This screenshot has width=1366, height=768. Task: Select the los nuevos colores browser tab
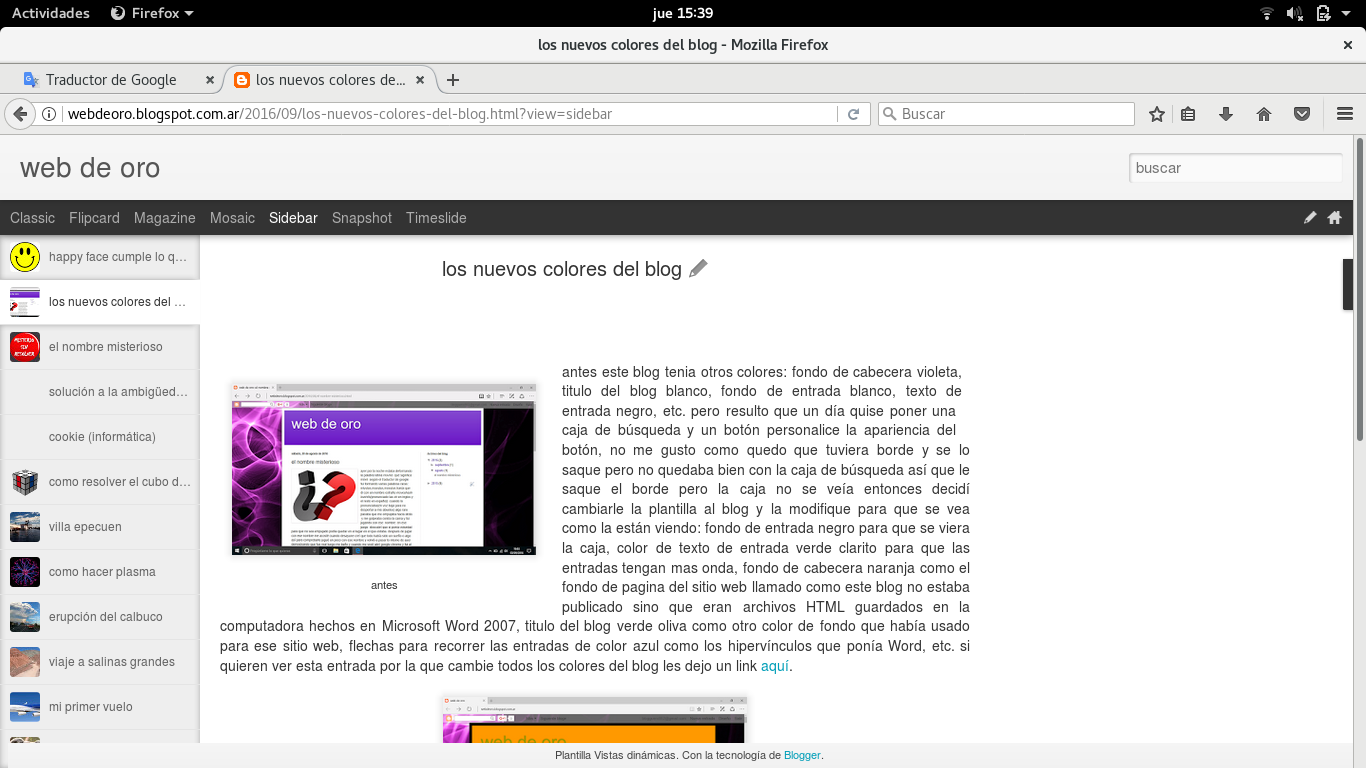pyautogui.click(x=329, y=80)
